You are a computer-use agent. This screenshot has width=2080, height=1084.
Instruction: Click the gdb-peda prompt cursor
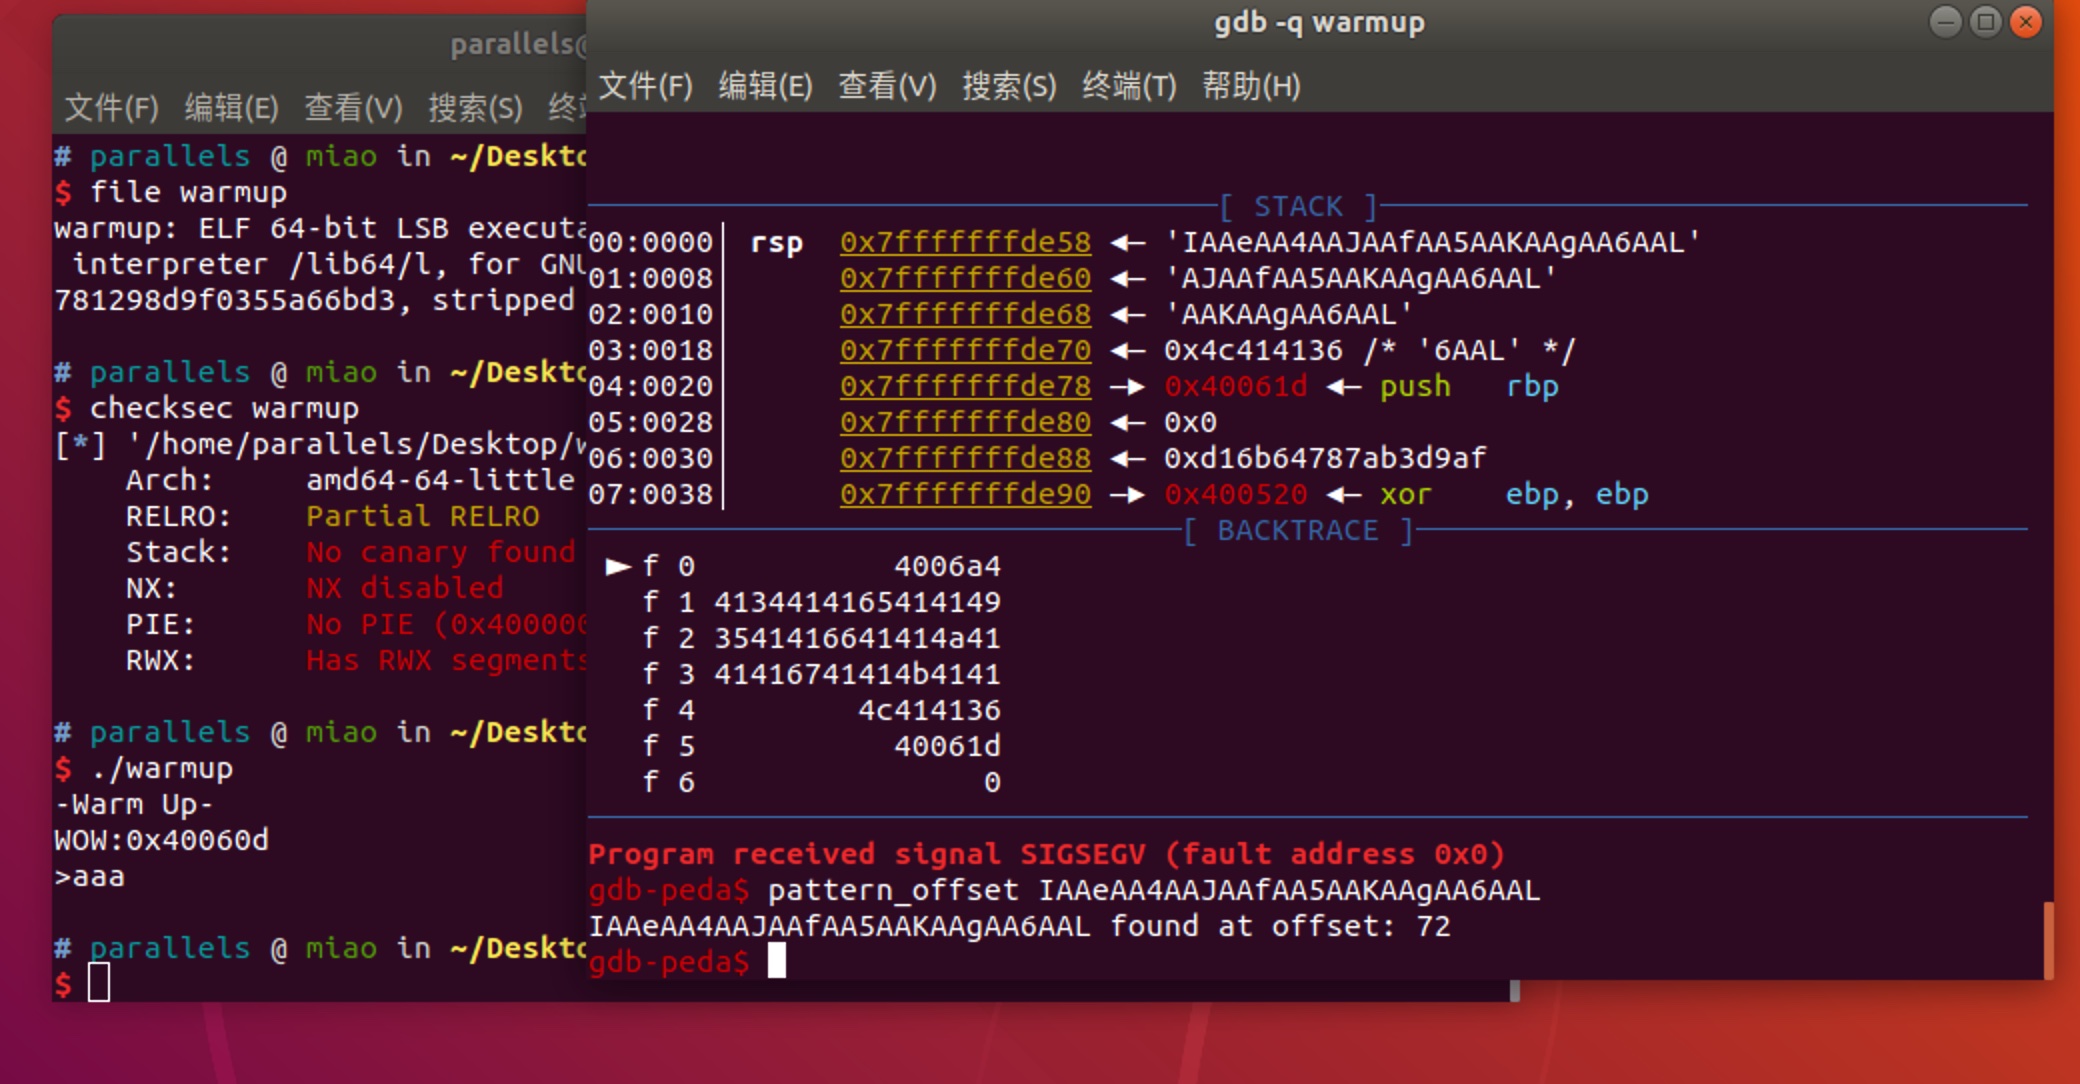pyautogui.click(x=777, y=962)
